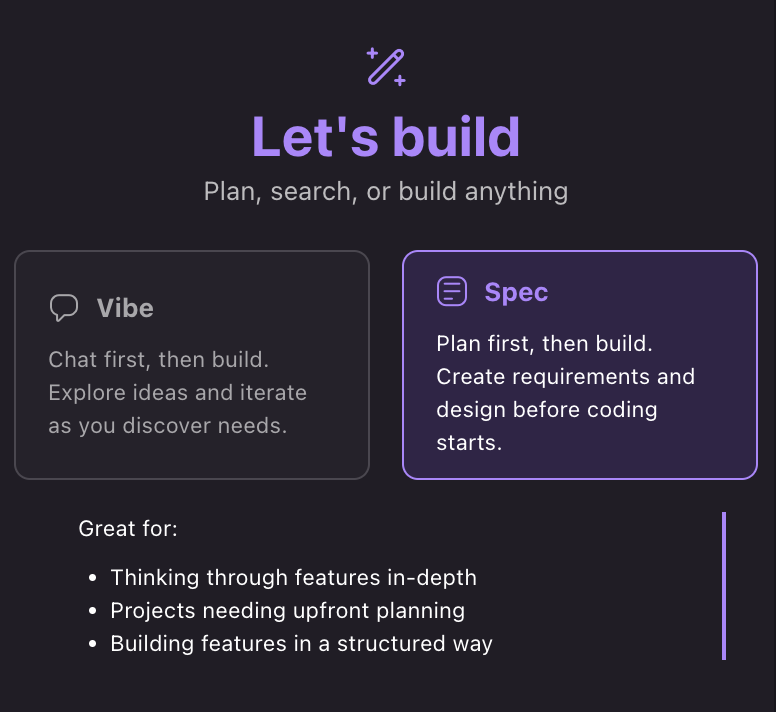Screen dimensions: 776x712
Task: Click "Create requirements and" description line
Action: 565,377
